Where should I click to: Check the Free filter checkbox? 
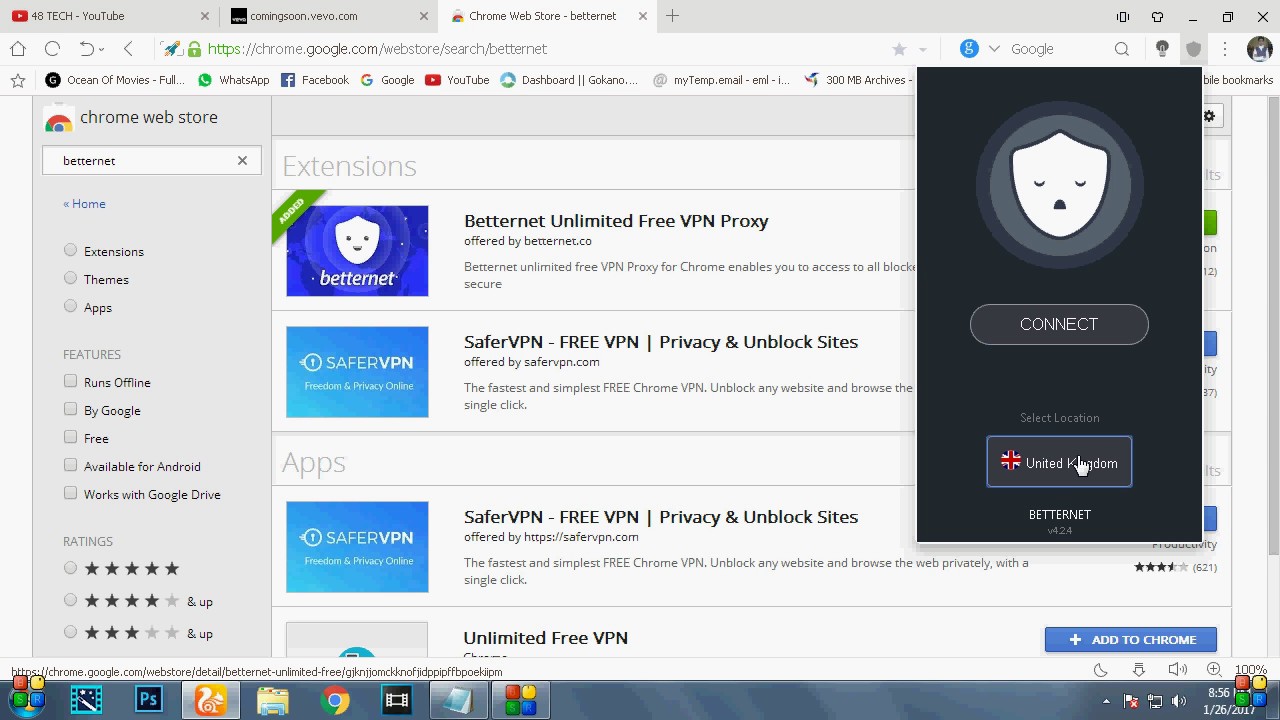tap(70, 437)
